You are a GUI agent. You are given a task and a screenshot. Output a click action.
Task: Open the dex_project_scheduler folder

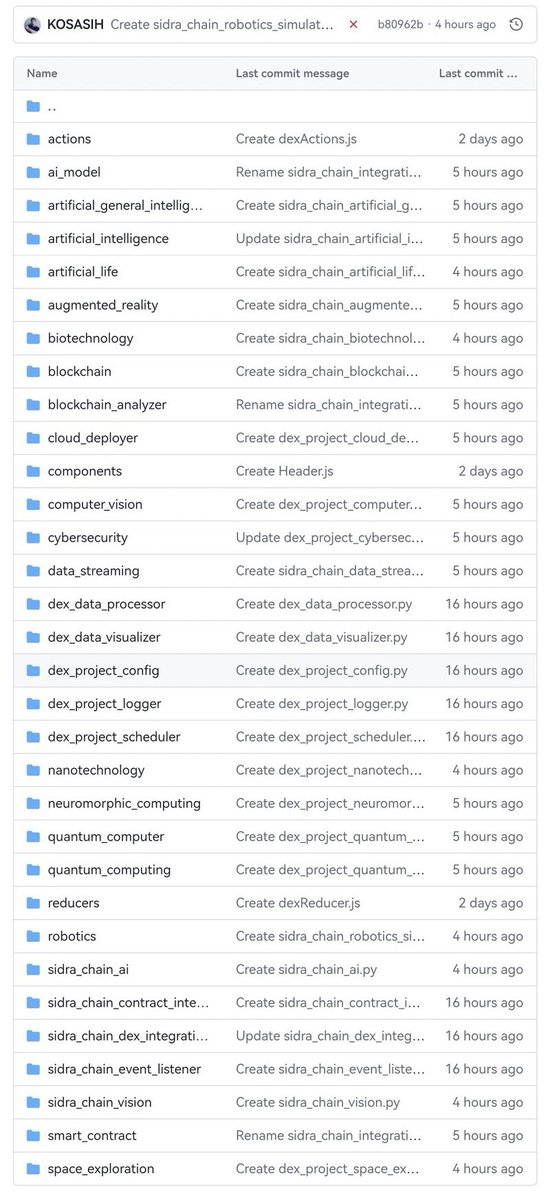pyautogui.click(x=114, y=737)
